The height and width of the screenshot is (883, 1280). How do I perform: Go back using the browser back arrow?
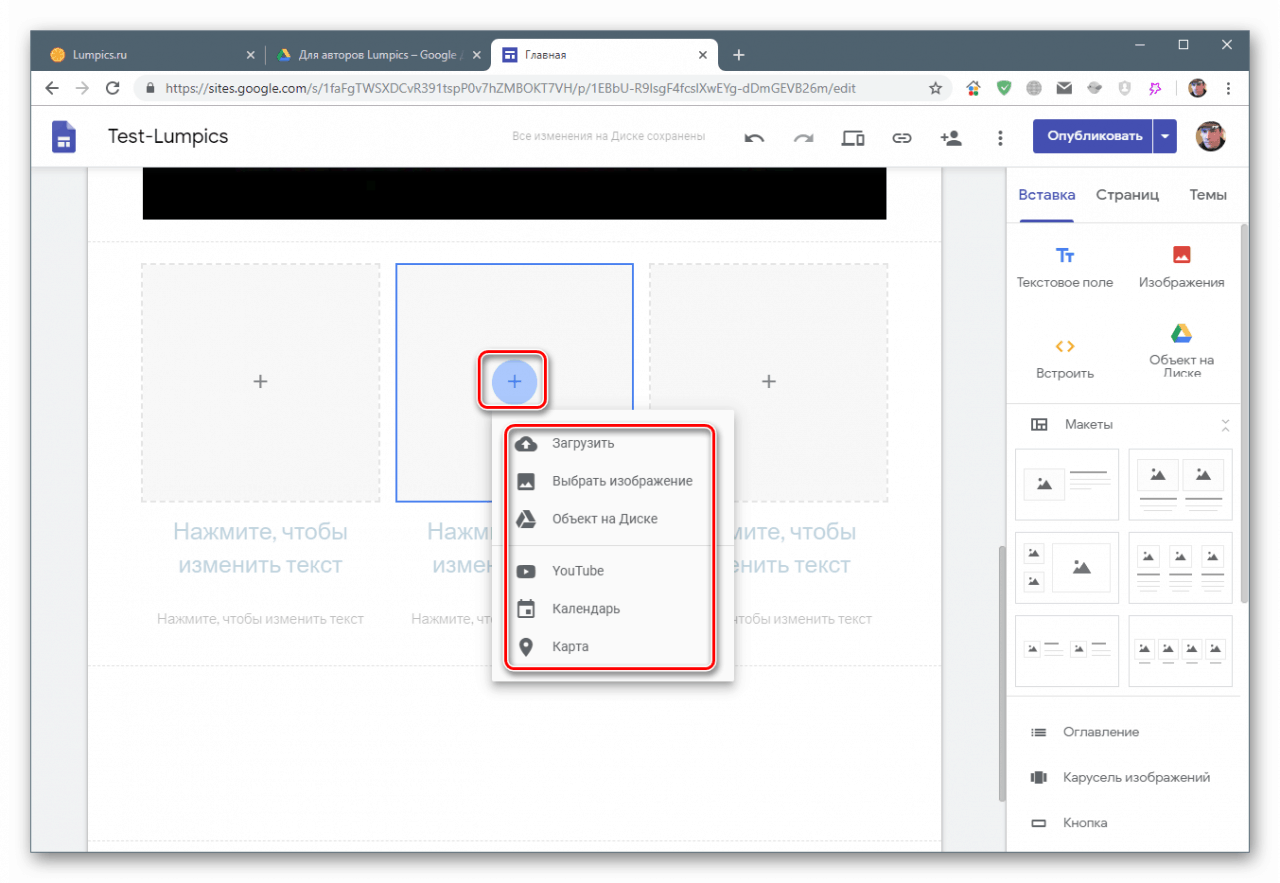[x=52, y=88]
